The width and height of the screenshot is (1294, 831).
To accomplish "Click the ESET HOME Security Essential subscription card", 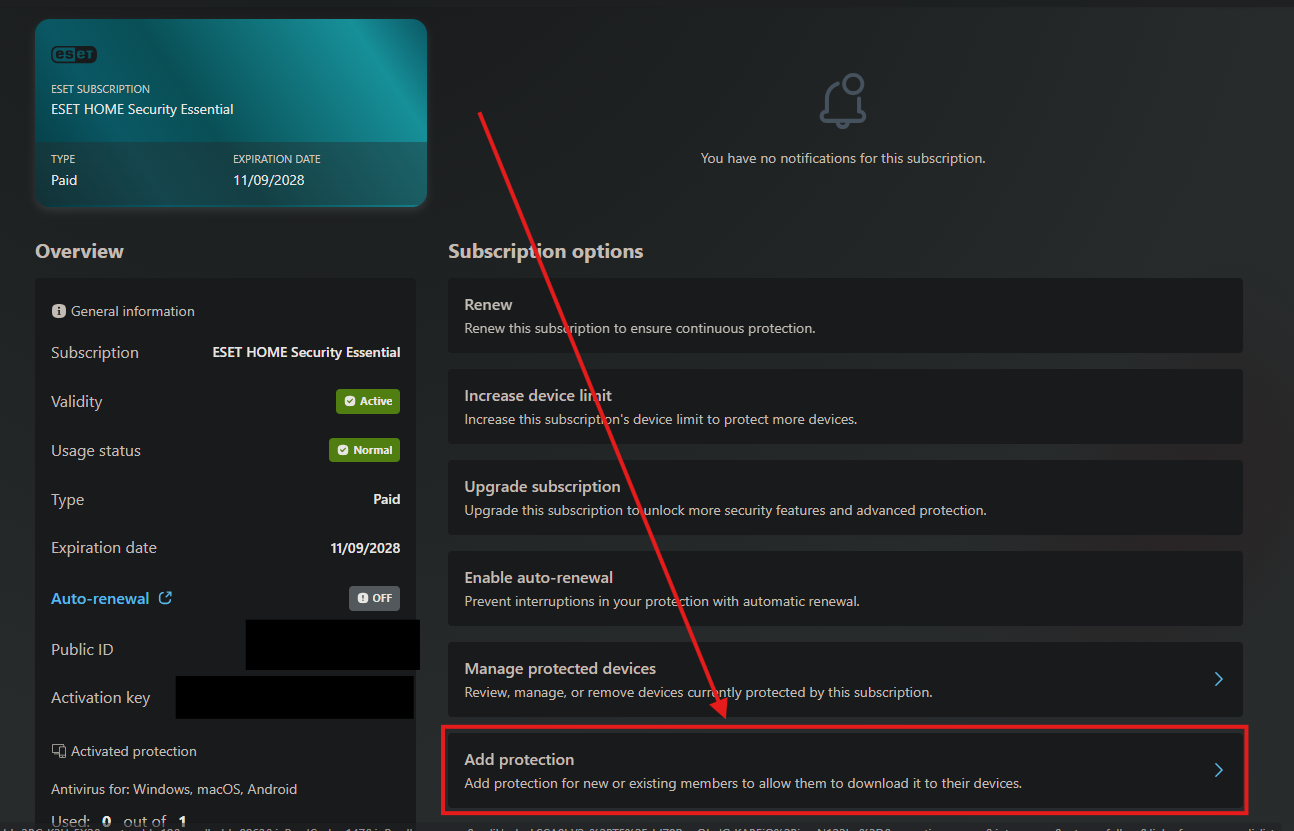I will 231,113.
